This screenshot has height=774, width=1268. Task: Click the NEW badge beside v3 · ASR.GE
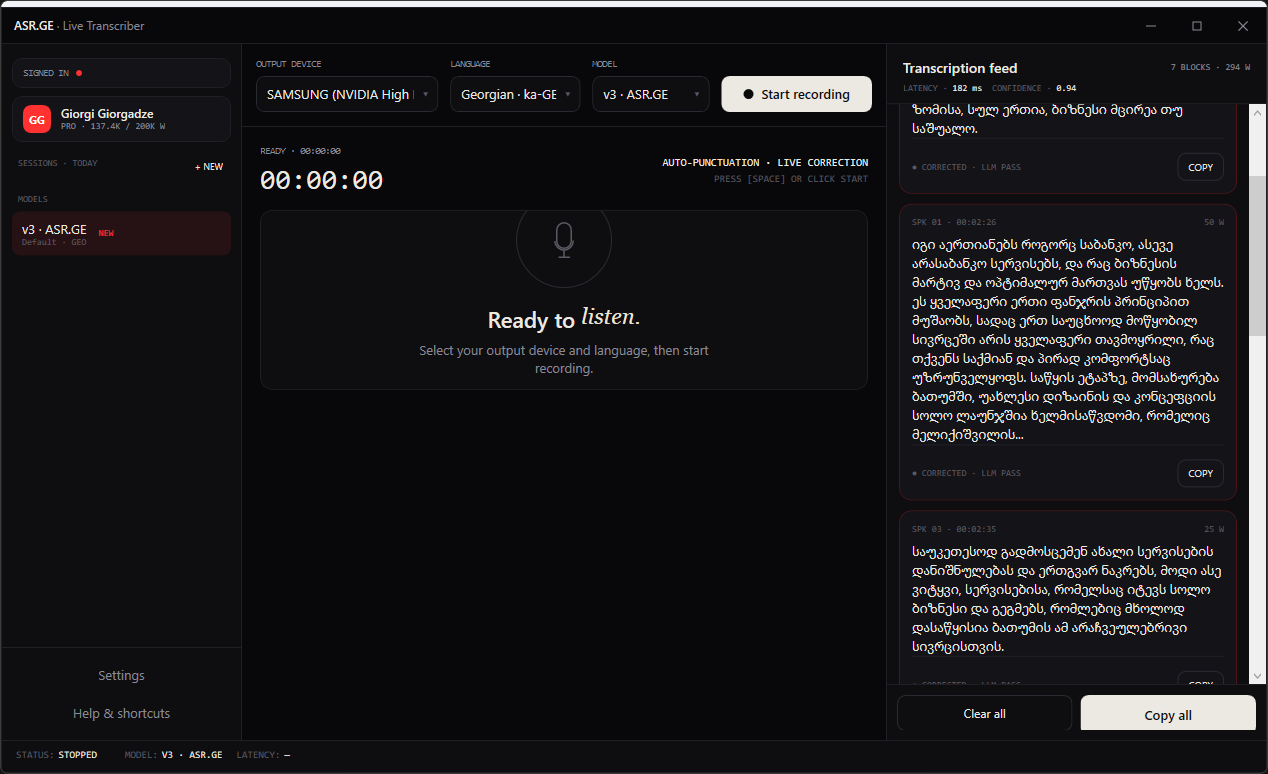pyautogui.click(x=106, y=233)
